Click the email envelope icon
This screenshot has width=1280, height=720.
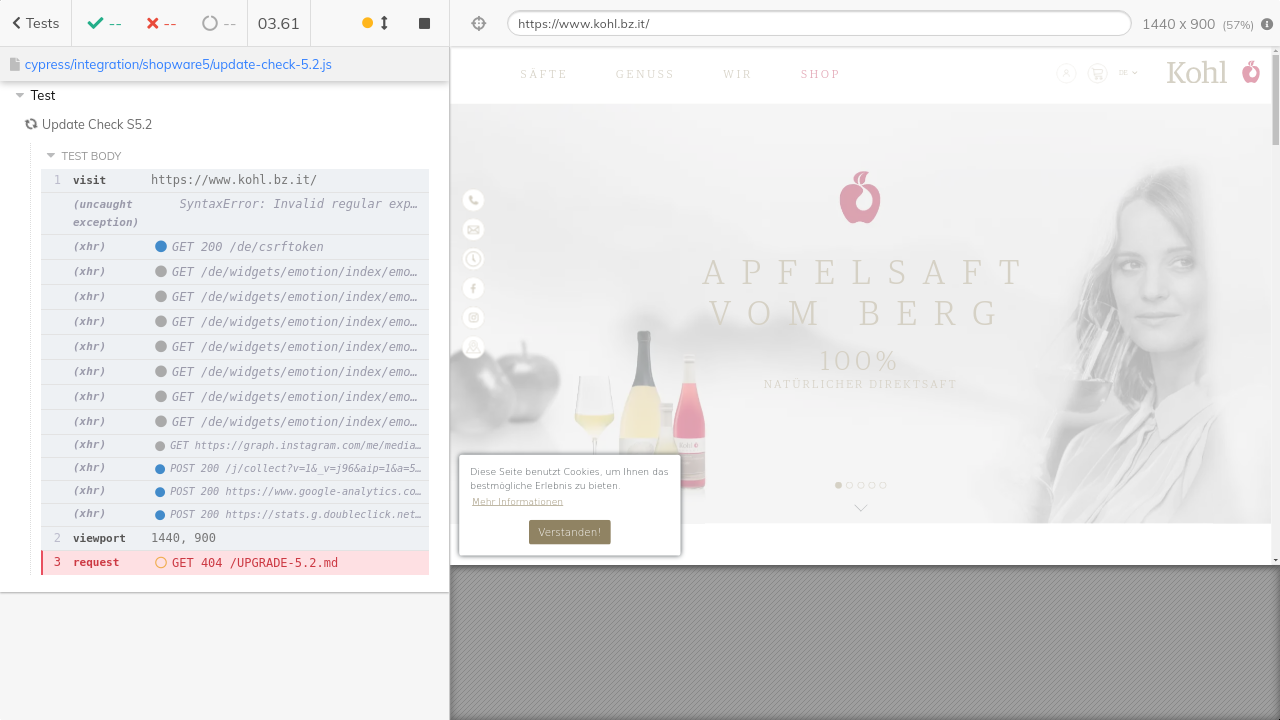(x=473, y=230)
